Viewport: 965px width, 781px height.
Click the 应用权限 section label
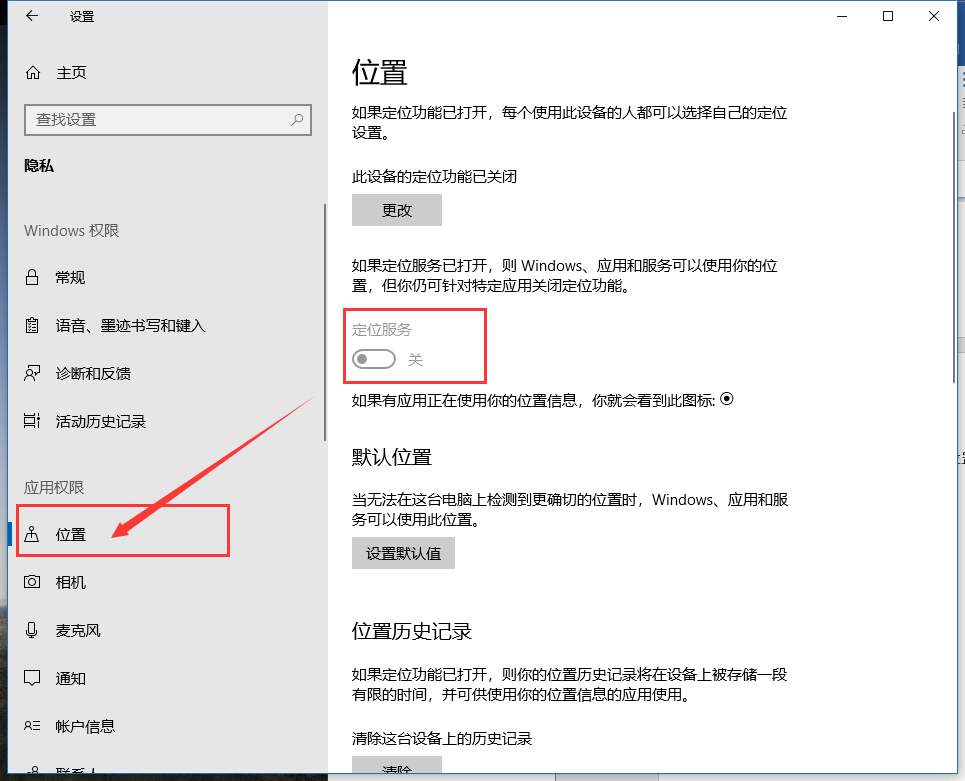coord(54,487)
